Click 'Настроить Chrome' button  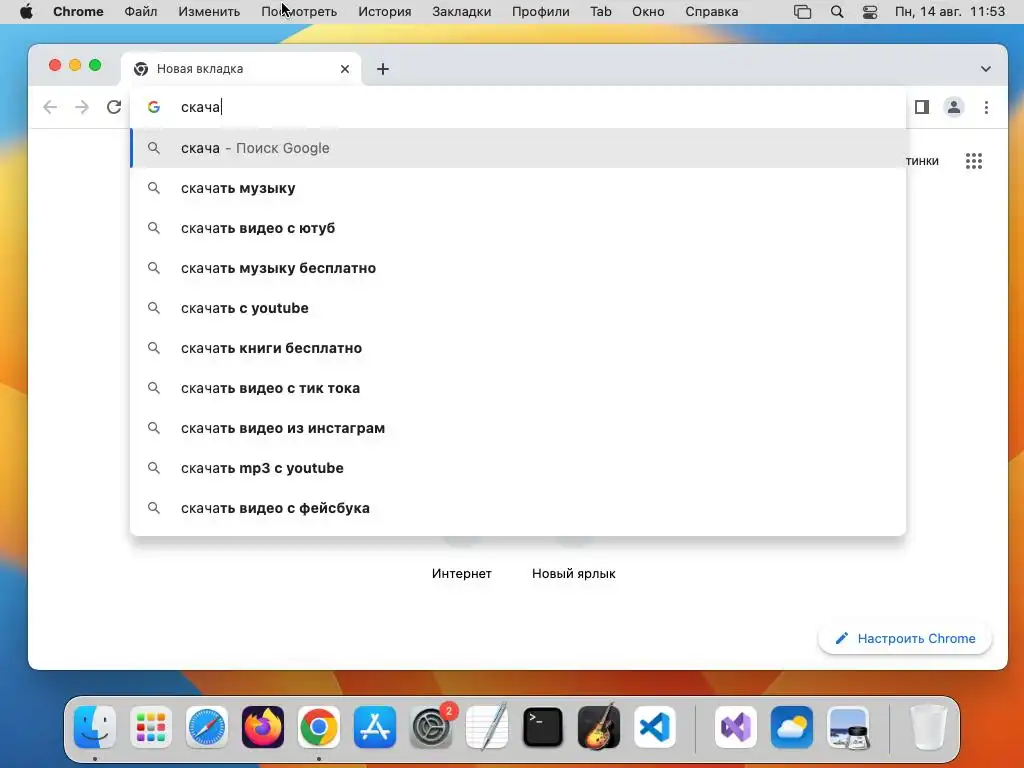tap(904, 639)
